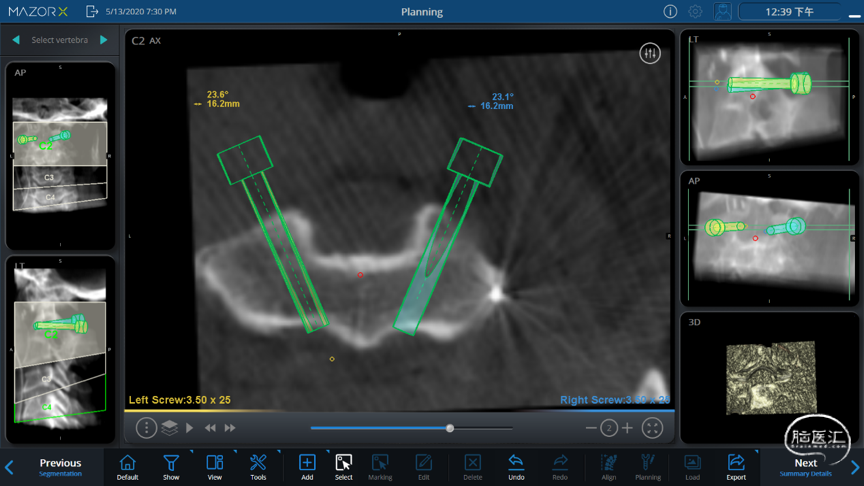The image size is (864, 486).
Task: Click the surgeon profile icon
Action: pyautogui.click(x=722, y=12)
